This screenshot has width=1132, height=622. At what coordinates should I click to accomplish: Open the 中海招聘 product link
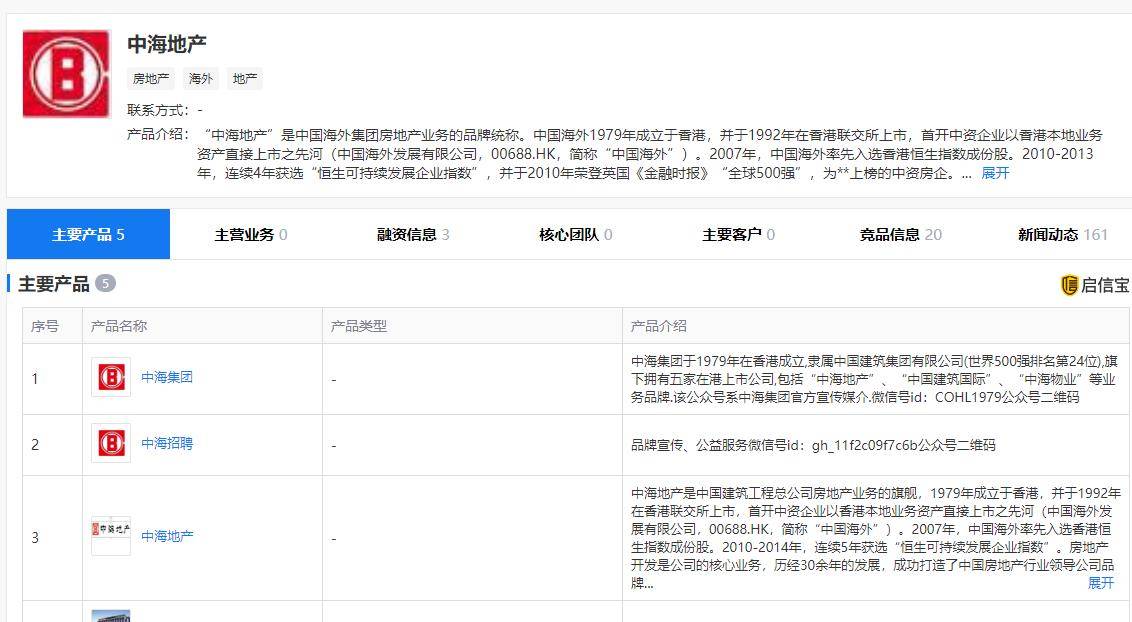(x=168, y=444)
